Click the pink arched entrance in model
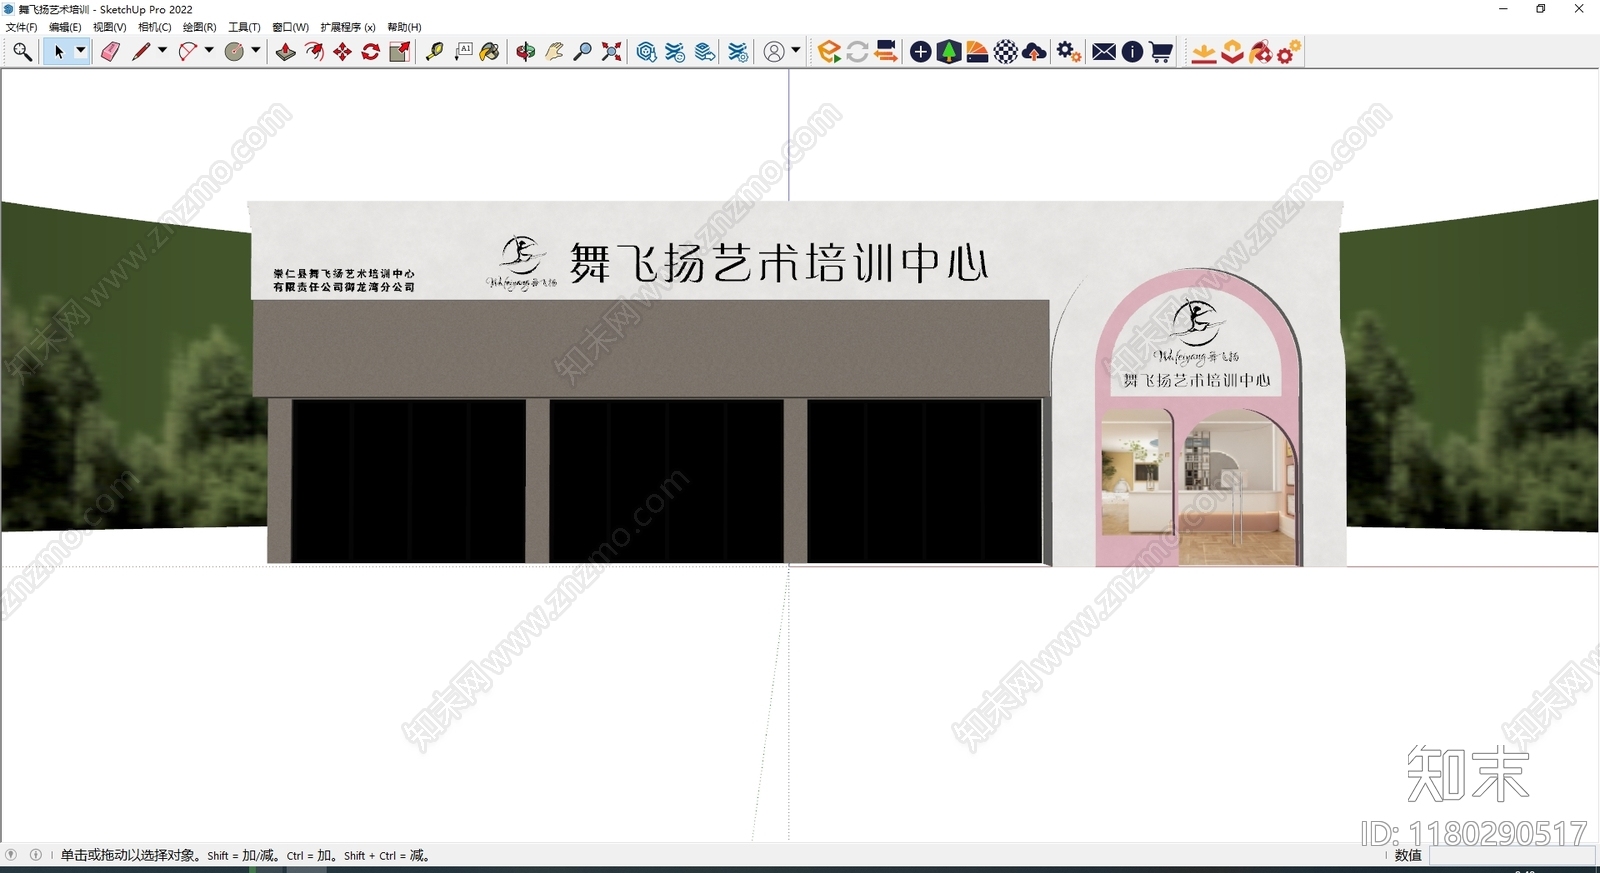The width and height of the screenshot is (1600, 873). point(1198,418)
